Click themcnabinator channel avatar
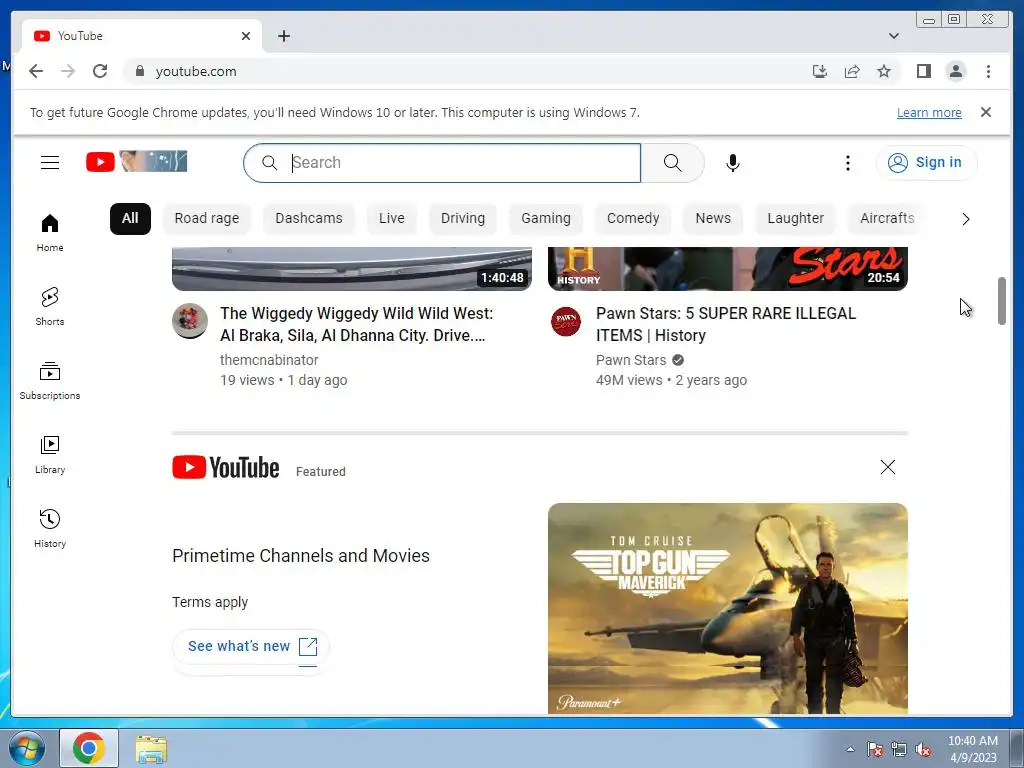This screenshot has height=768, width=1024. 190,321
